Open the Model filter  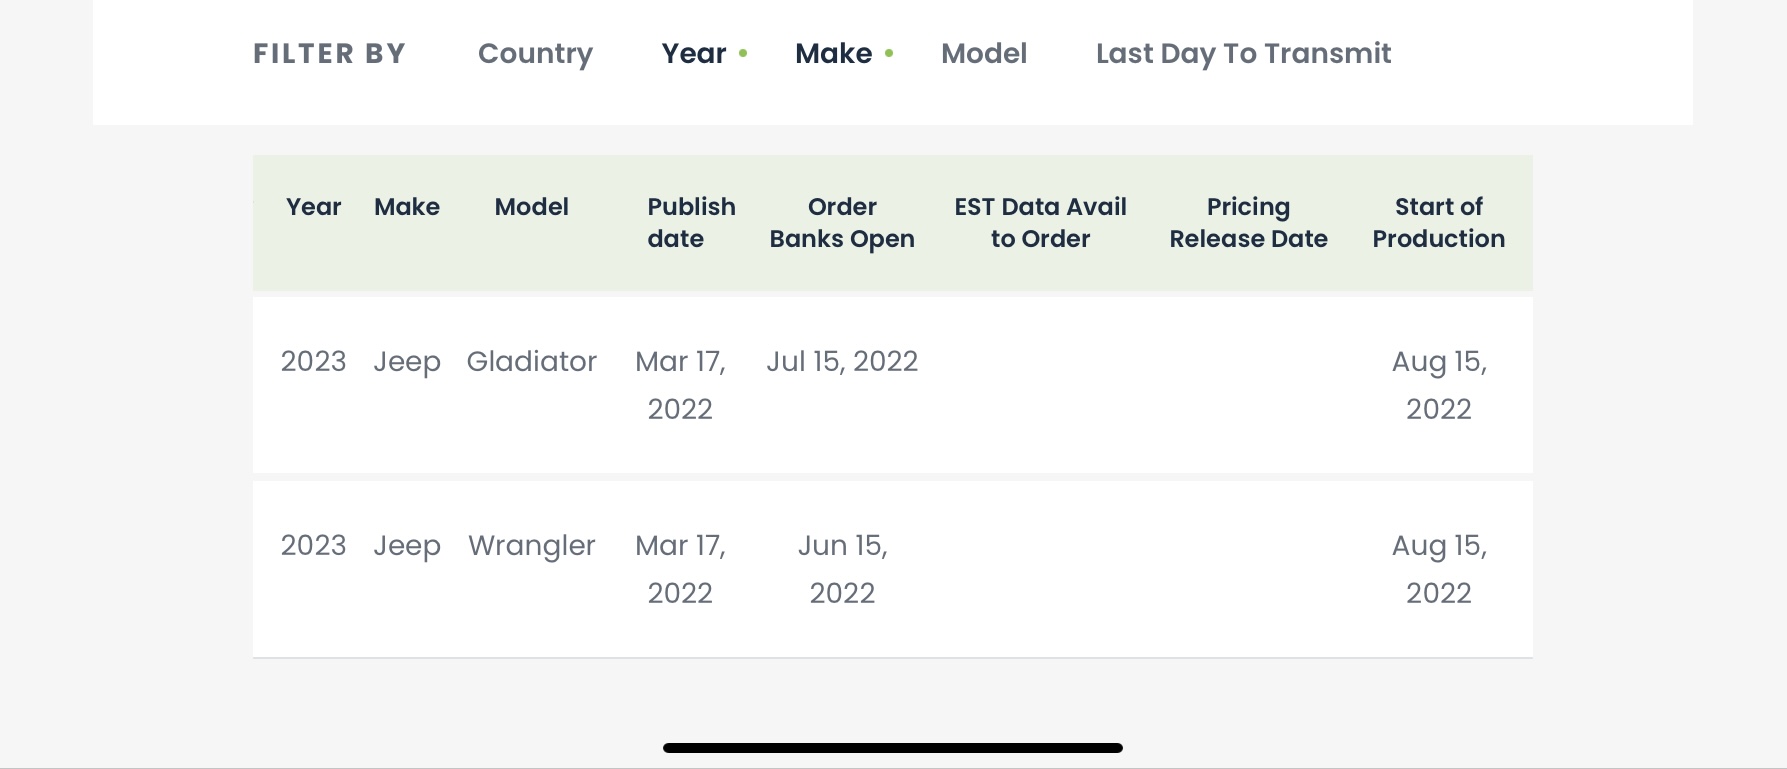984,54
